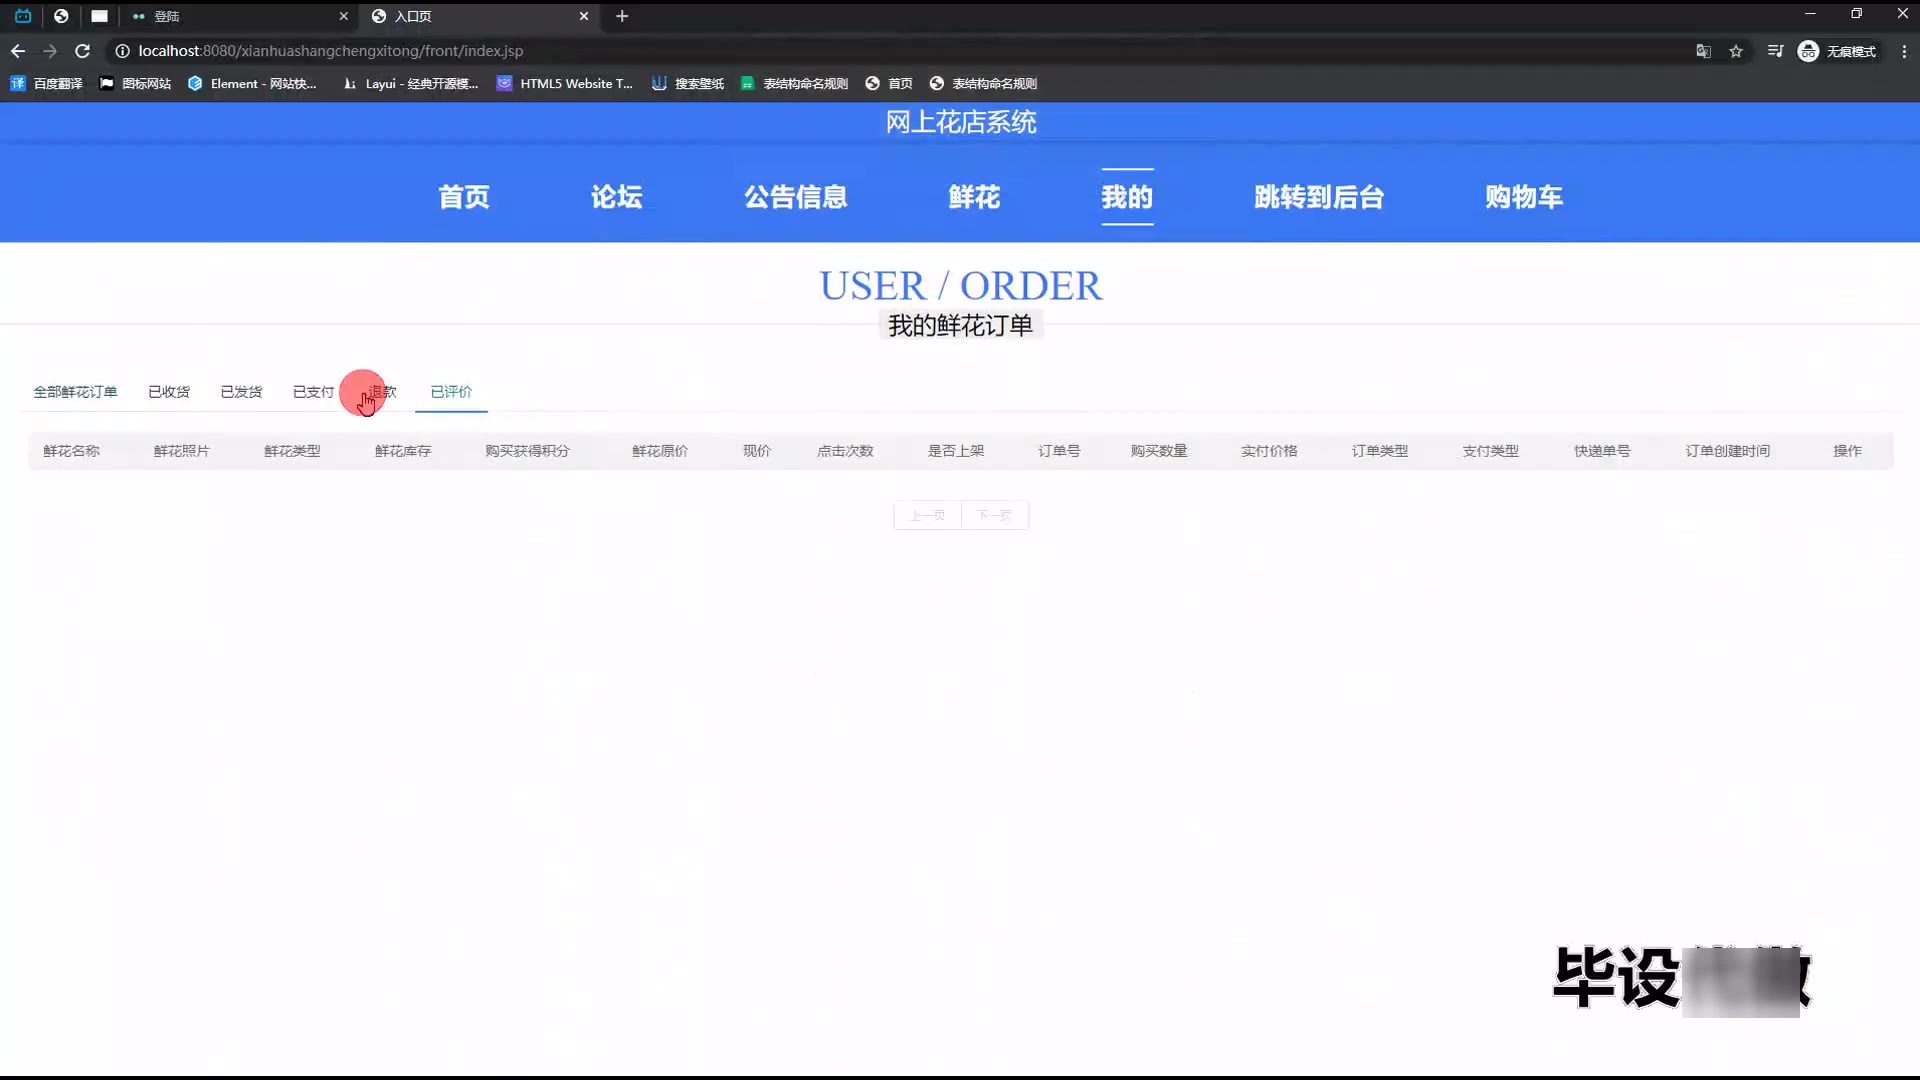Click the site information icon
Image resolution: width=1920 pixels, height=1080 pixels.
(122, 51)
